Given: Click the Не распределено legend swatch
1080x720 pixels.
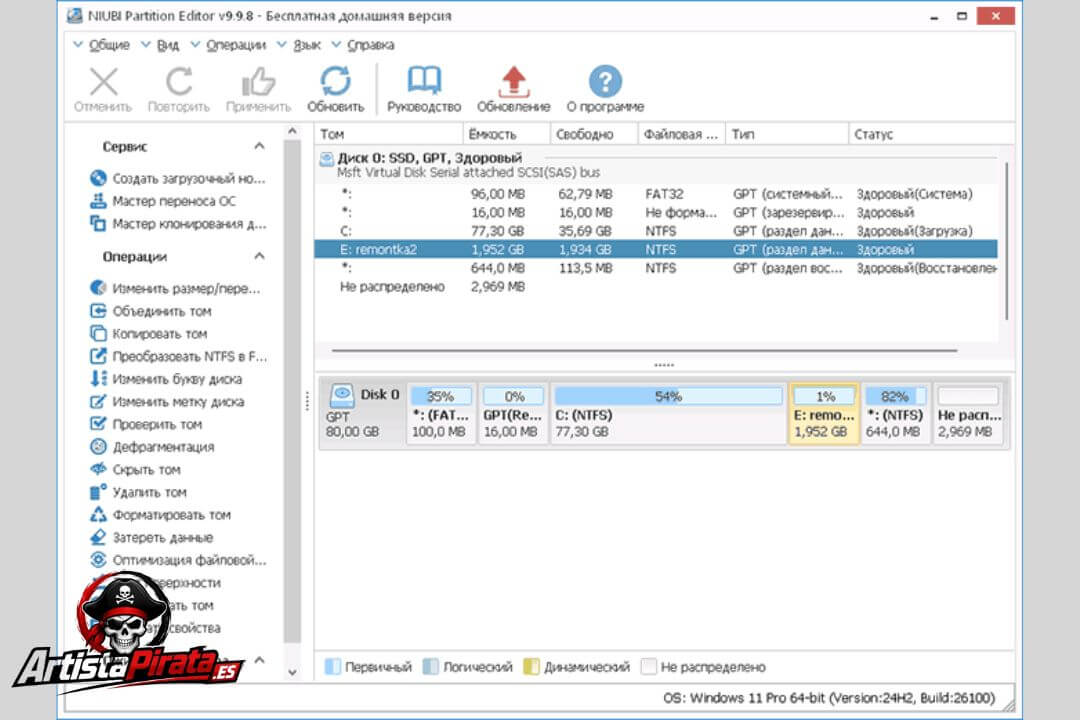Looking at the screenshot, I should [x=648, y=666].
